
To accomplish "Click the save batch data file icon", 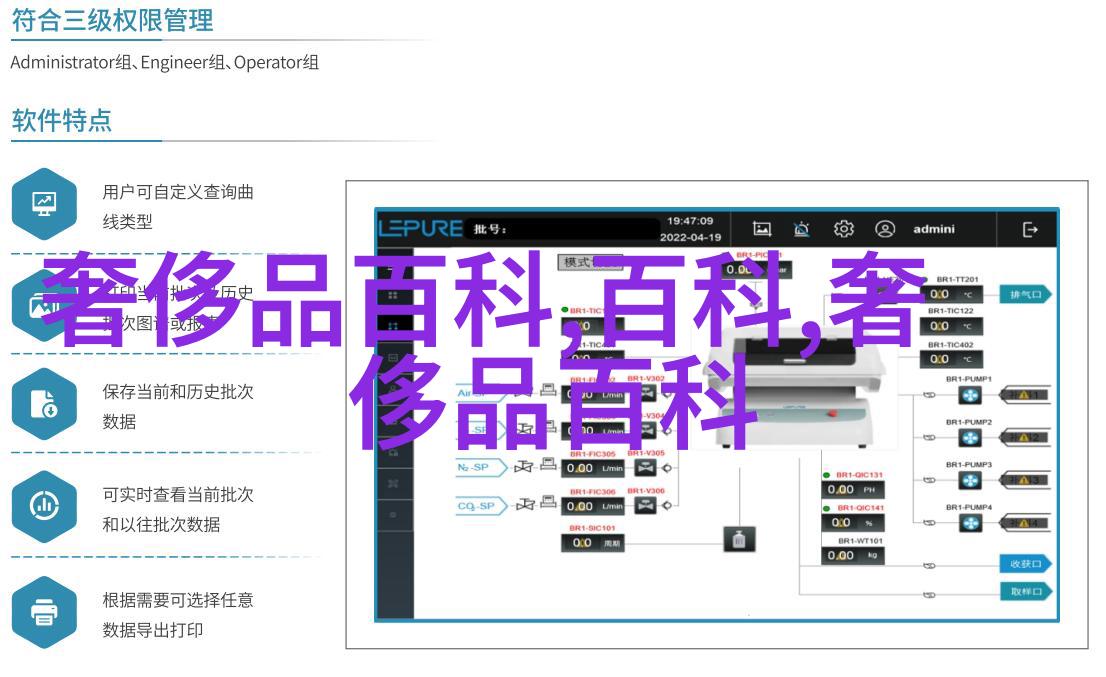I will pos(44,403).
